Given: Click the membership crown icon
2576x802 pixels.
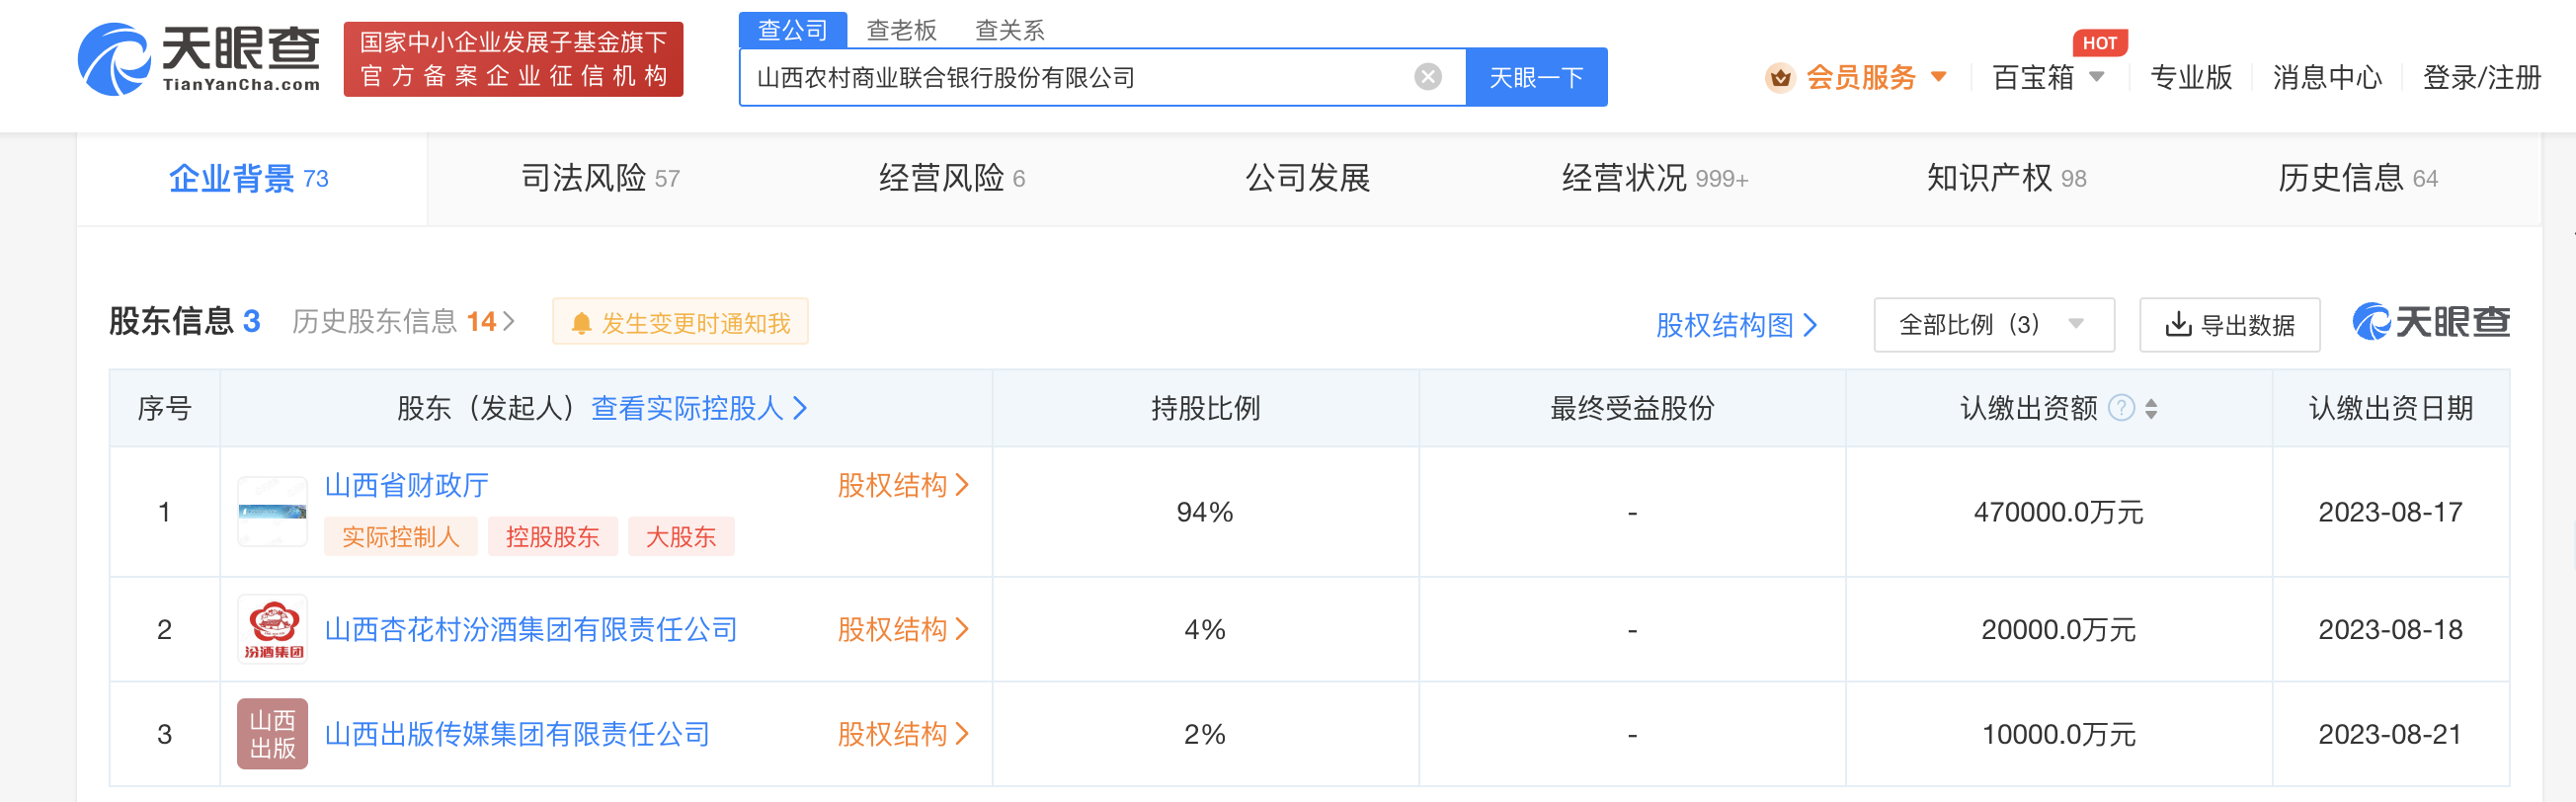Looking at the screenshot, I should 1780,77.
